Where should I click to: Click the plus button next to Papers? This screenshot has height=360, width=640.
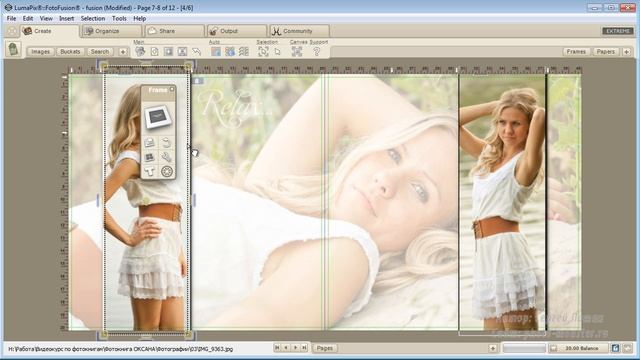tap(627, 52)
